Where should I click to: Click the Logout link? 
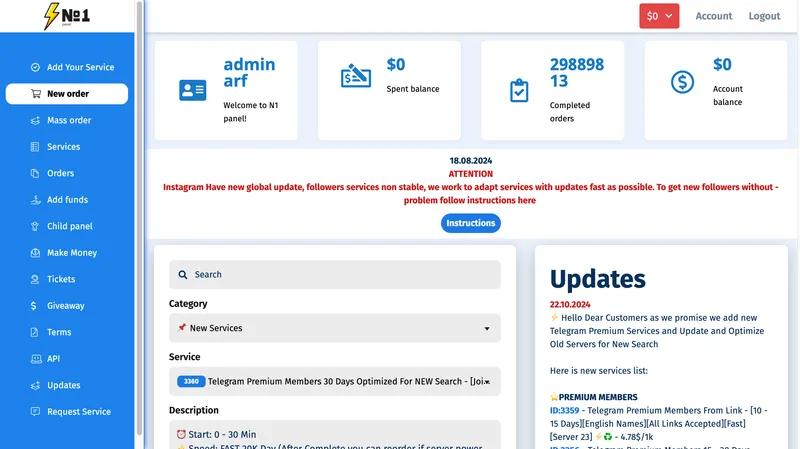pos(764,16)
